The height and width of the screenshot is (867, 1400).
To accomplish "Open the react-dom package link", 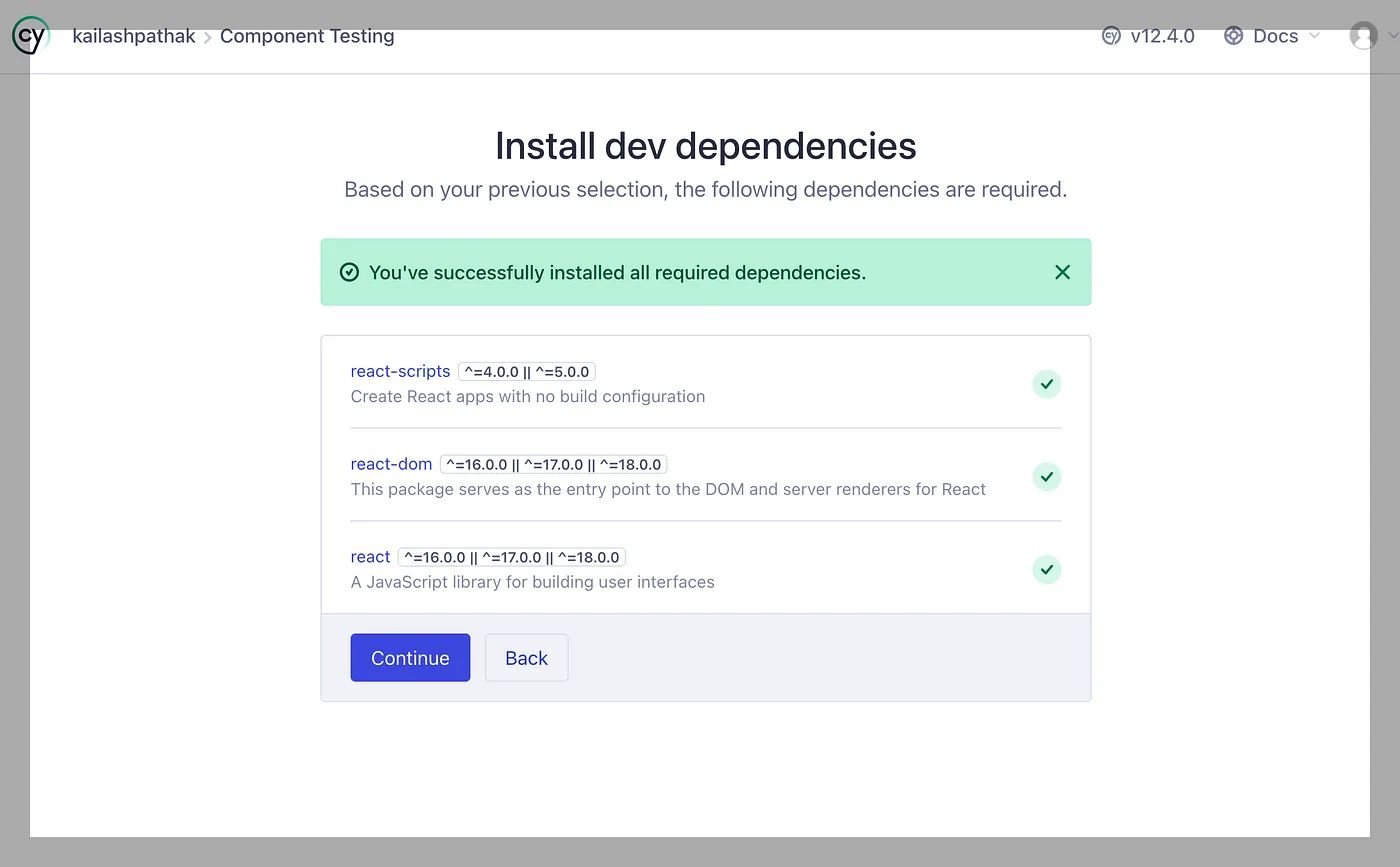I will pos(391,464).
